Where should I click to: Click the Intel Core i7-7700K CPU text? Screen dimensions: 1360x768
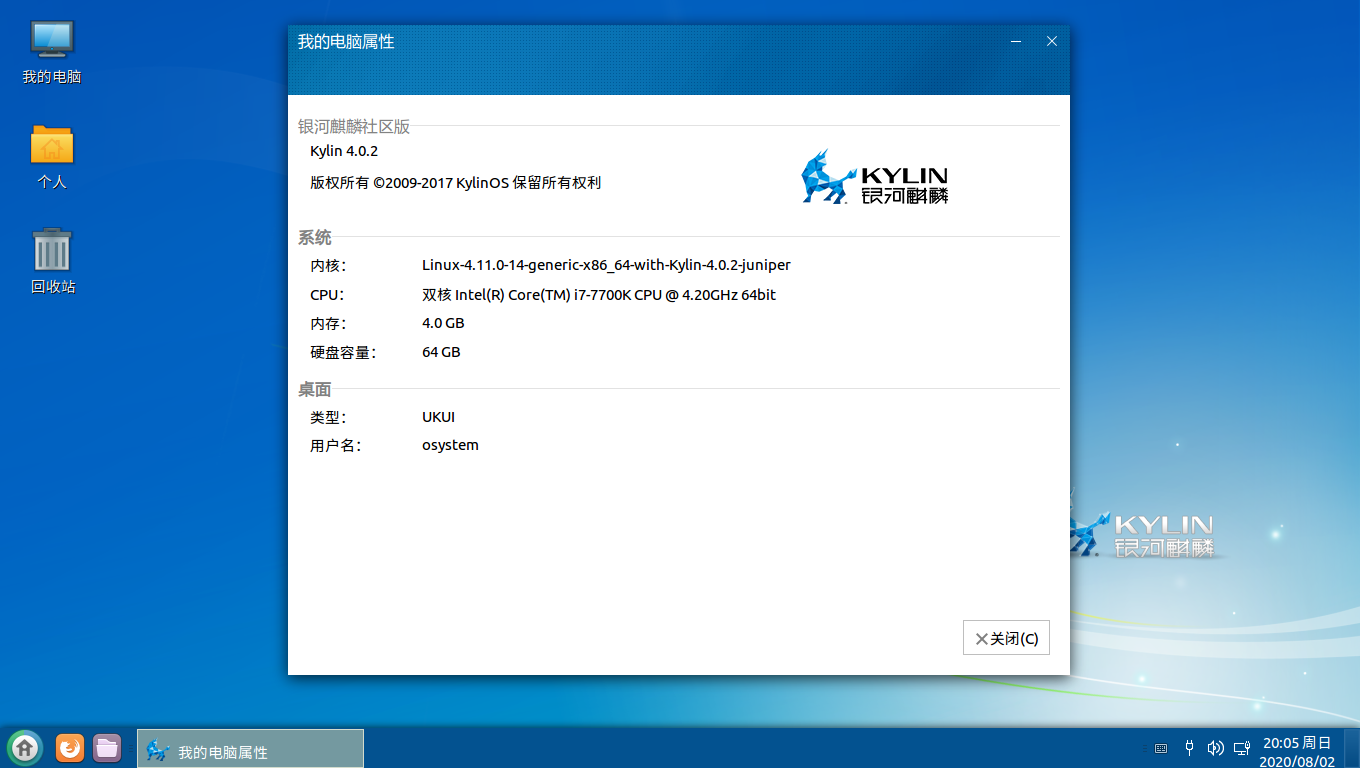coord(599,295)
